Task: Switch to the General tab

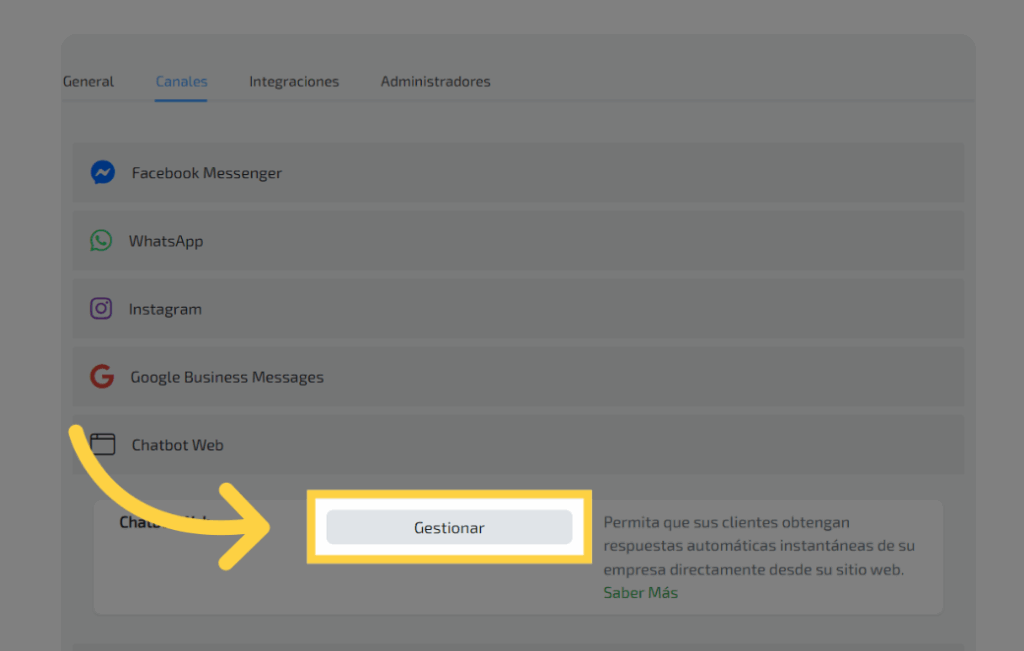Action: (x=88, y=82)
